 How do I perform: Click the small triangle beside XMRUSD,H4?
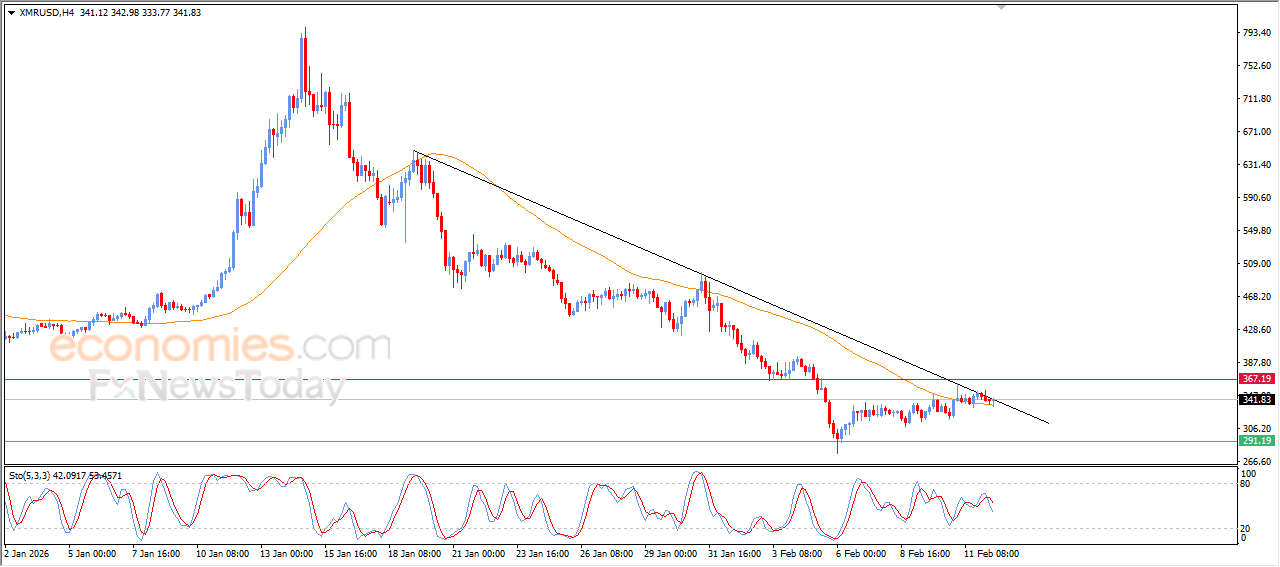click(x=11, y=12)
